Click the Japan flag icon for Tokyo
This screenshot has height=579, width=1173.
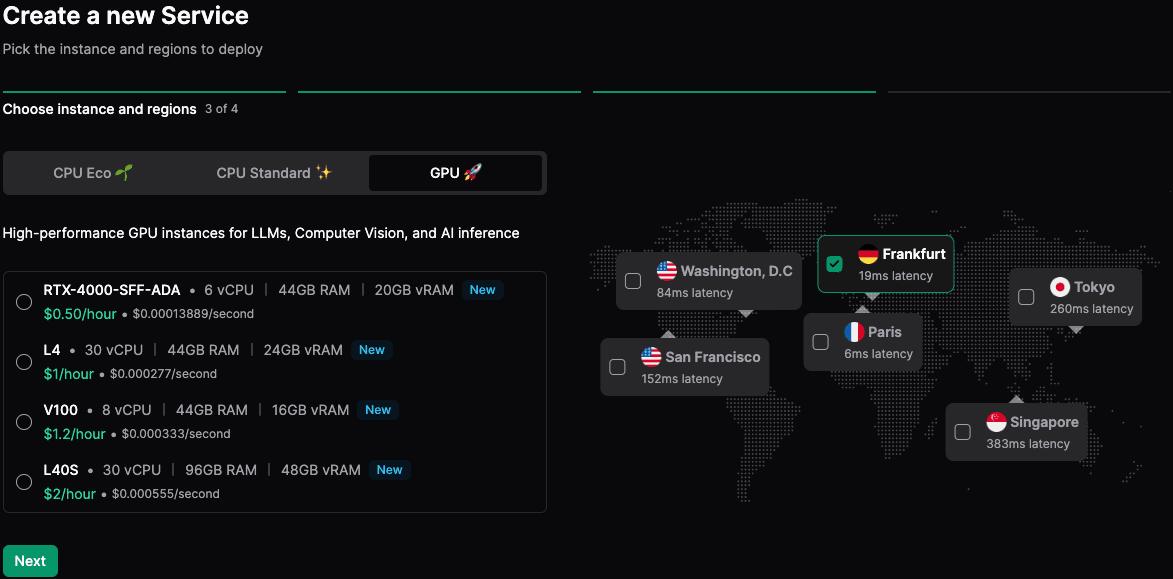click(1060, 287)
